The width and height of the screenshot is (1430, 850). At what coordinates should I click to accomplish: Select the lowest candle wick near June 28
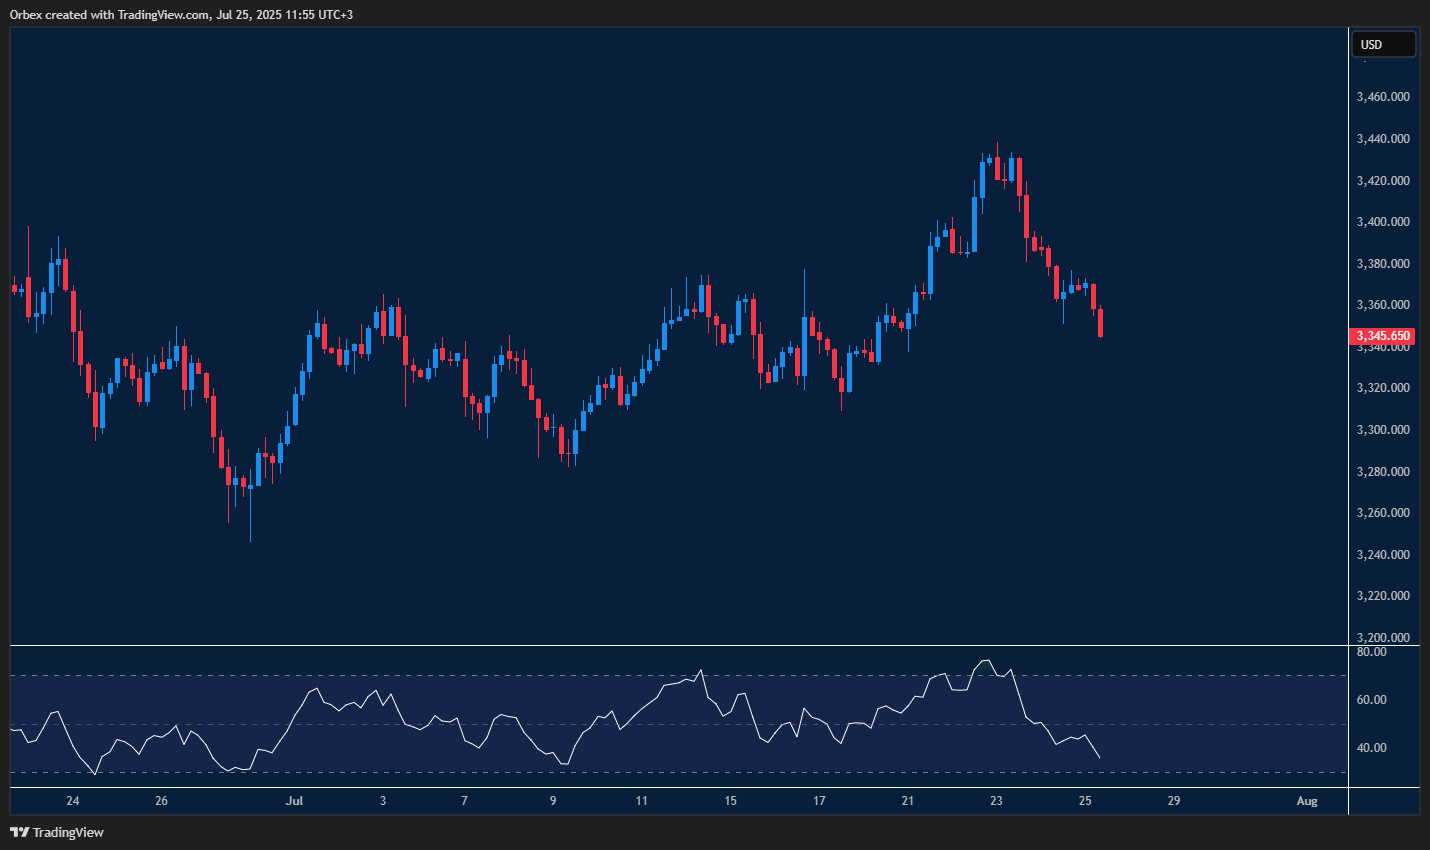tap(250, 520)
